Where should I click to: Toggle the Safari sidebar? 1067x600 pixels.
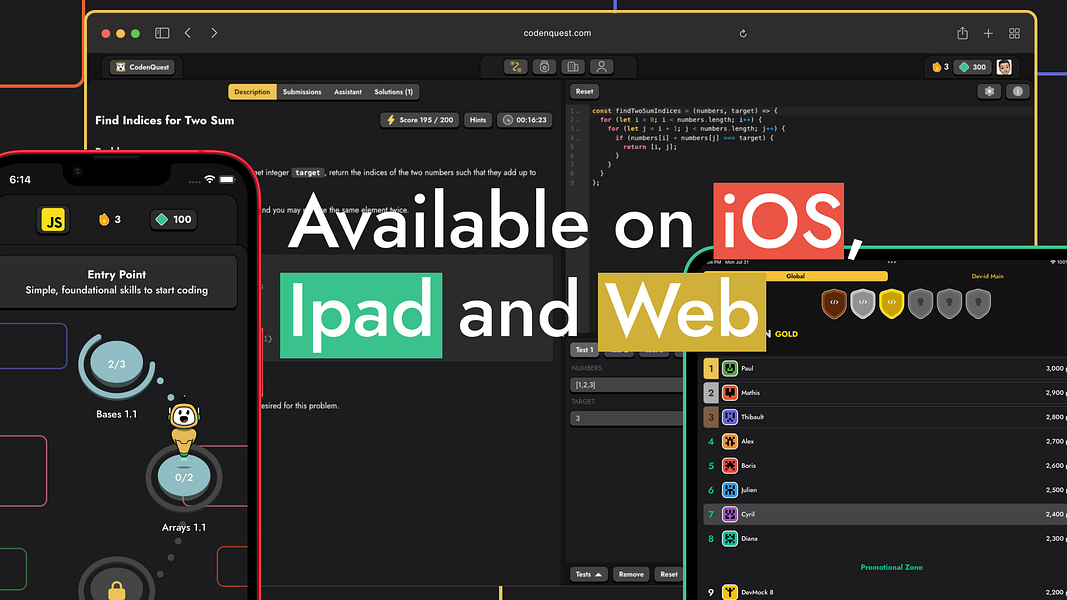[162, 33]
